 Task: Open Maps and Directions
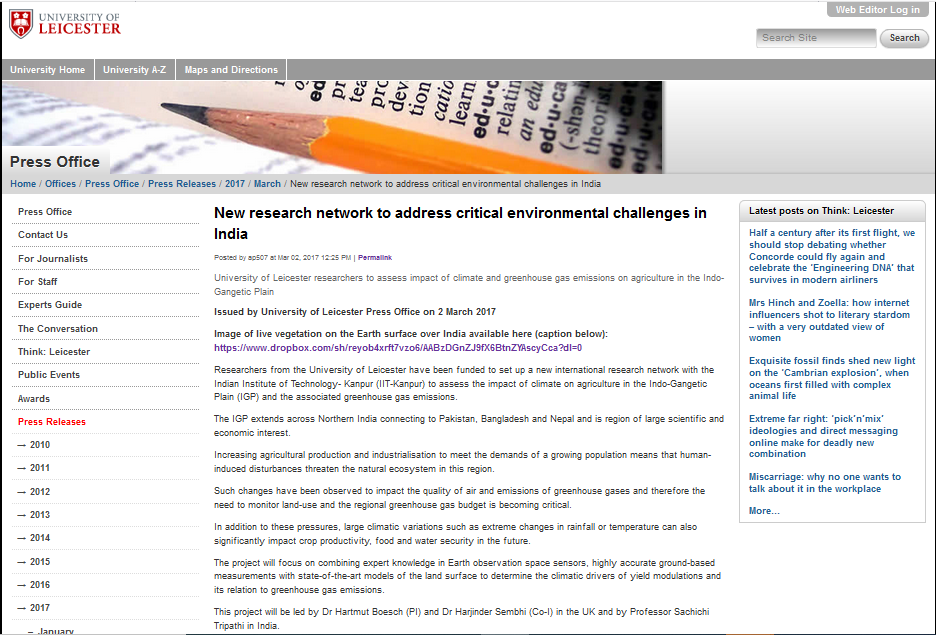click(x=231, y=70)
